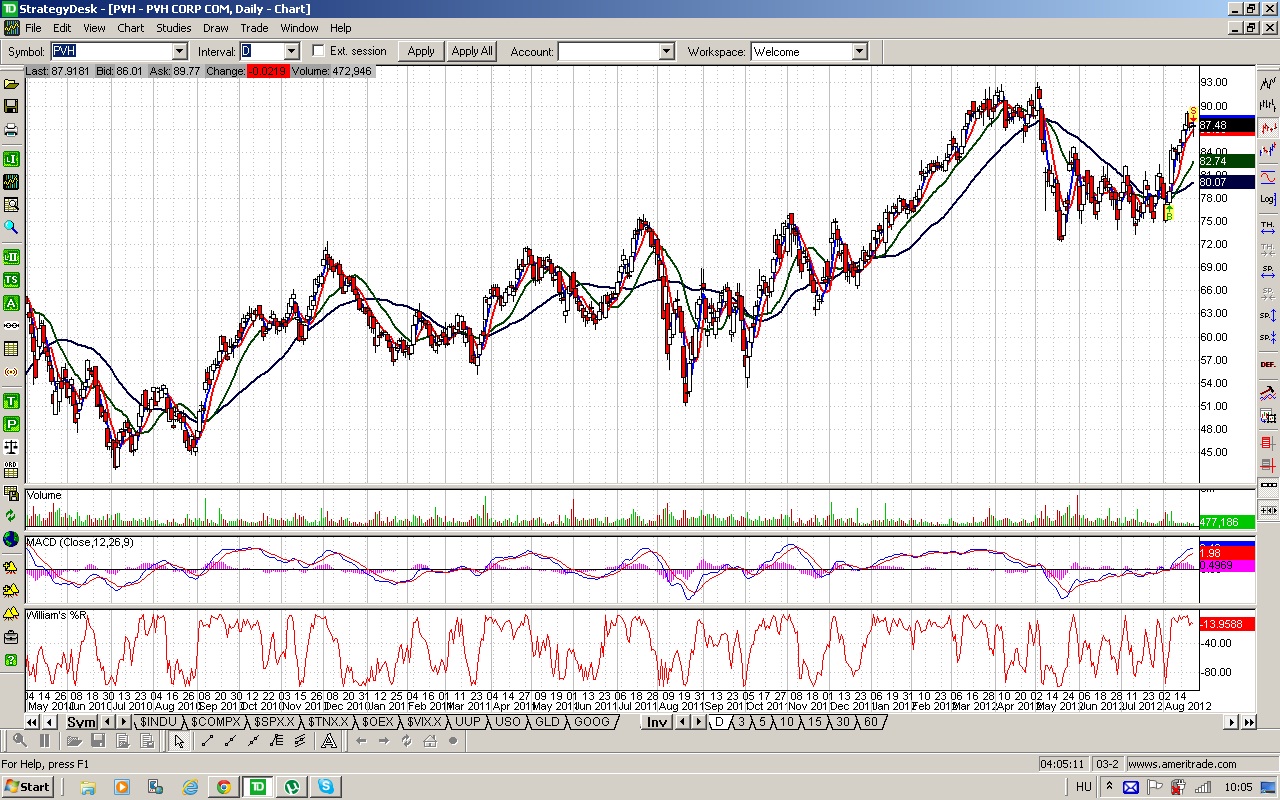The image size is (1280, 800).
Task: Click Google Chrome in the taskbar
Action: point(222,787)
